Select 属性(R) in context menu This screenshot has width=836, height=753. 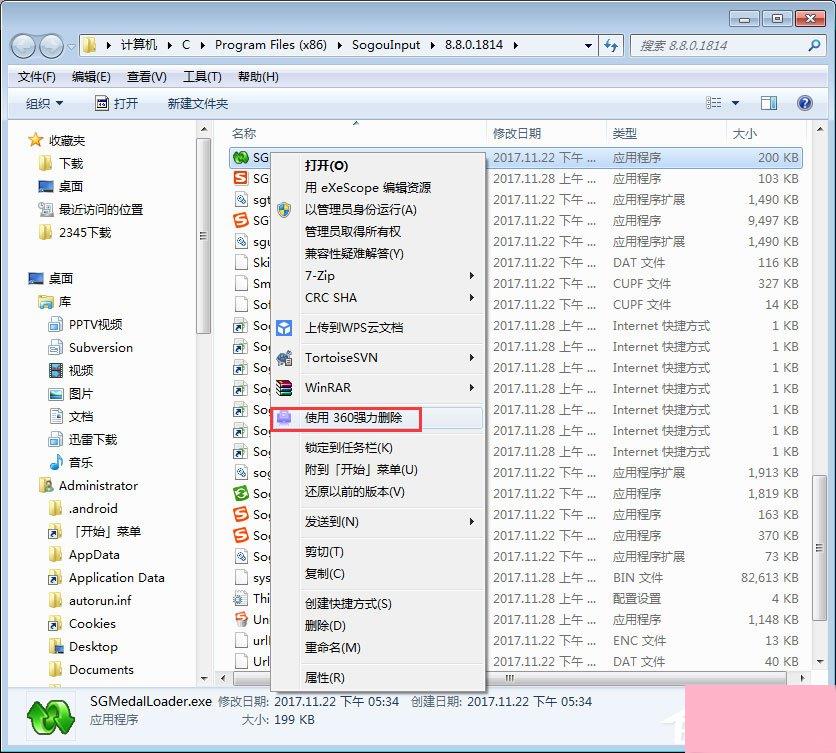pyautogui.click(x=324, y=677)
